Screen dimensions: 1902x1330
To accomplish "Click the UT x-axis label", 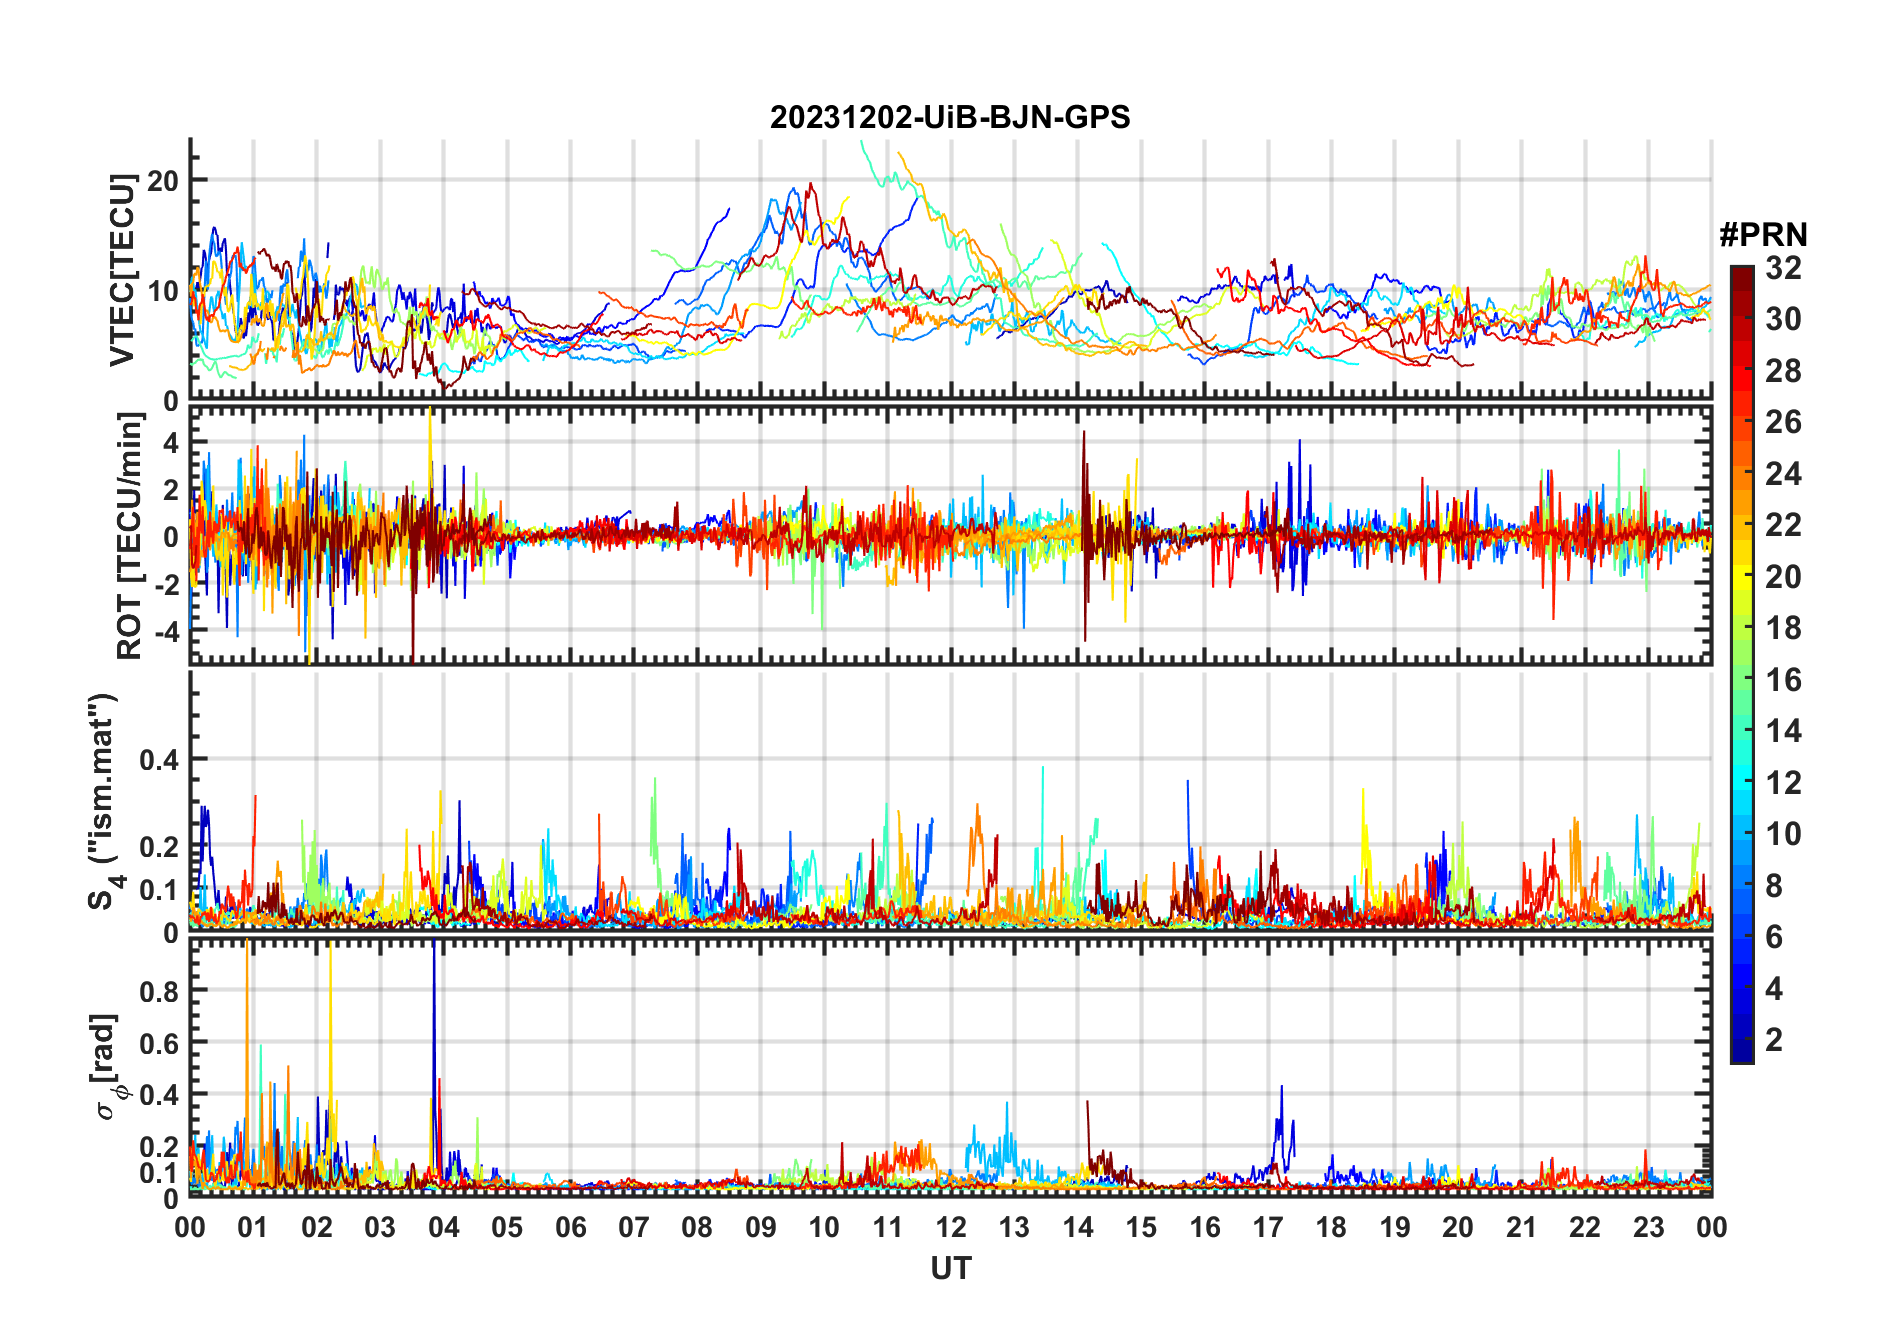I will click(x=950, y=1269).
